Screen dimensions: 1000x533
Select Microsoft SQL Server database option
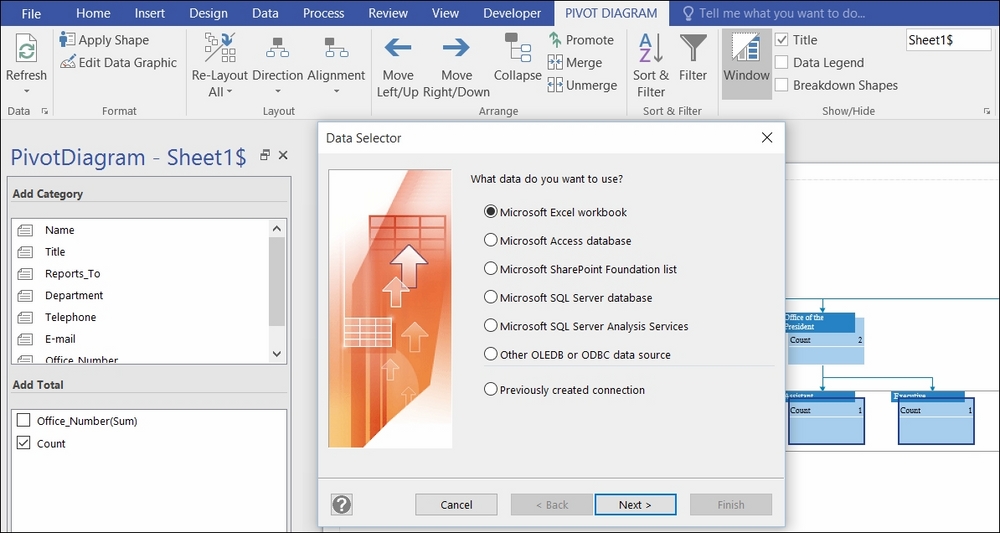tap(490, 297)
